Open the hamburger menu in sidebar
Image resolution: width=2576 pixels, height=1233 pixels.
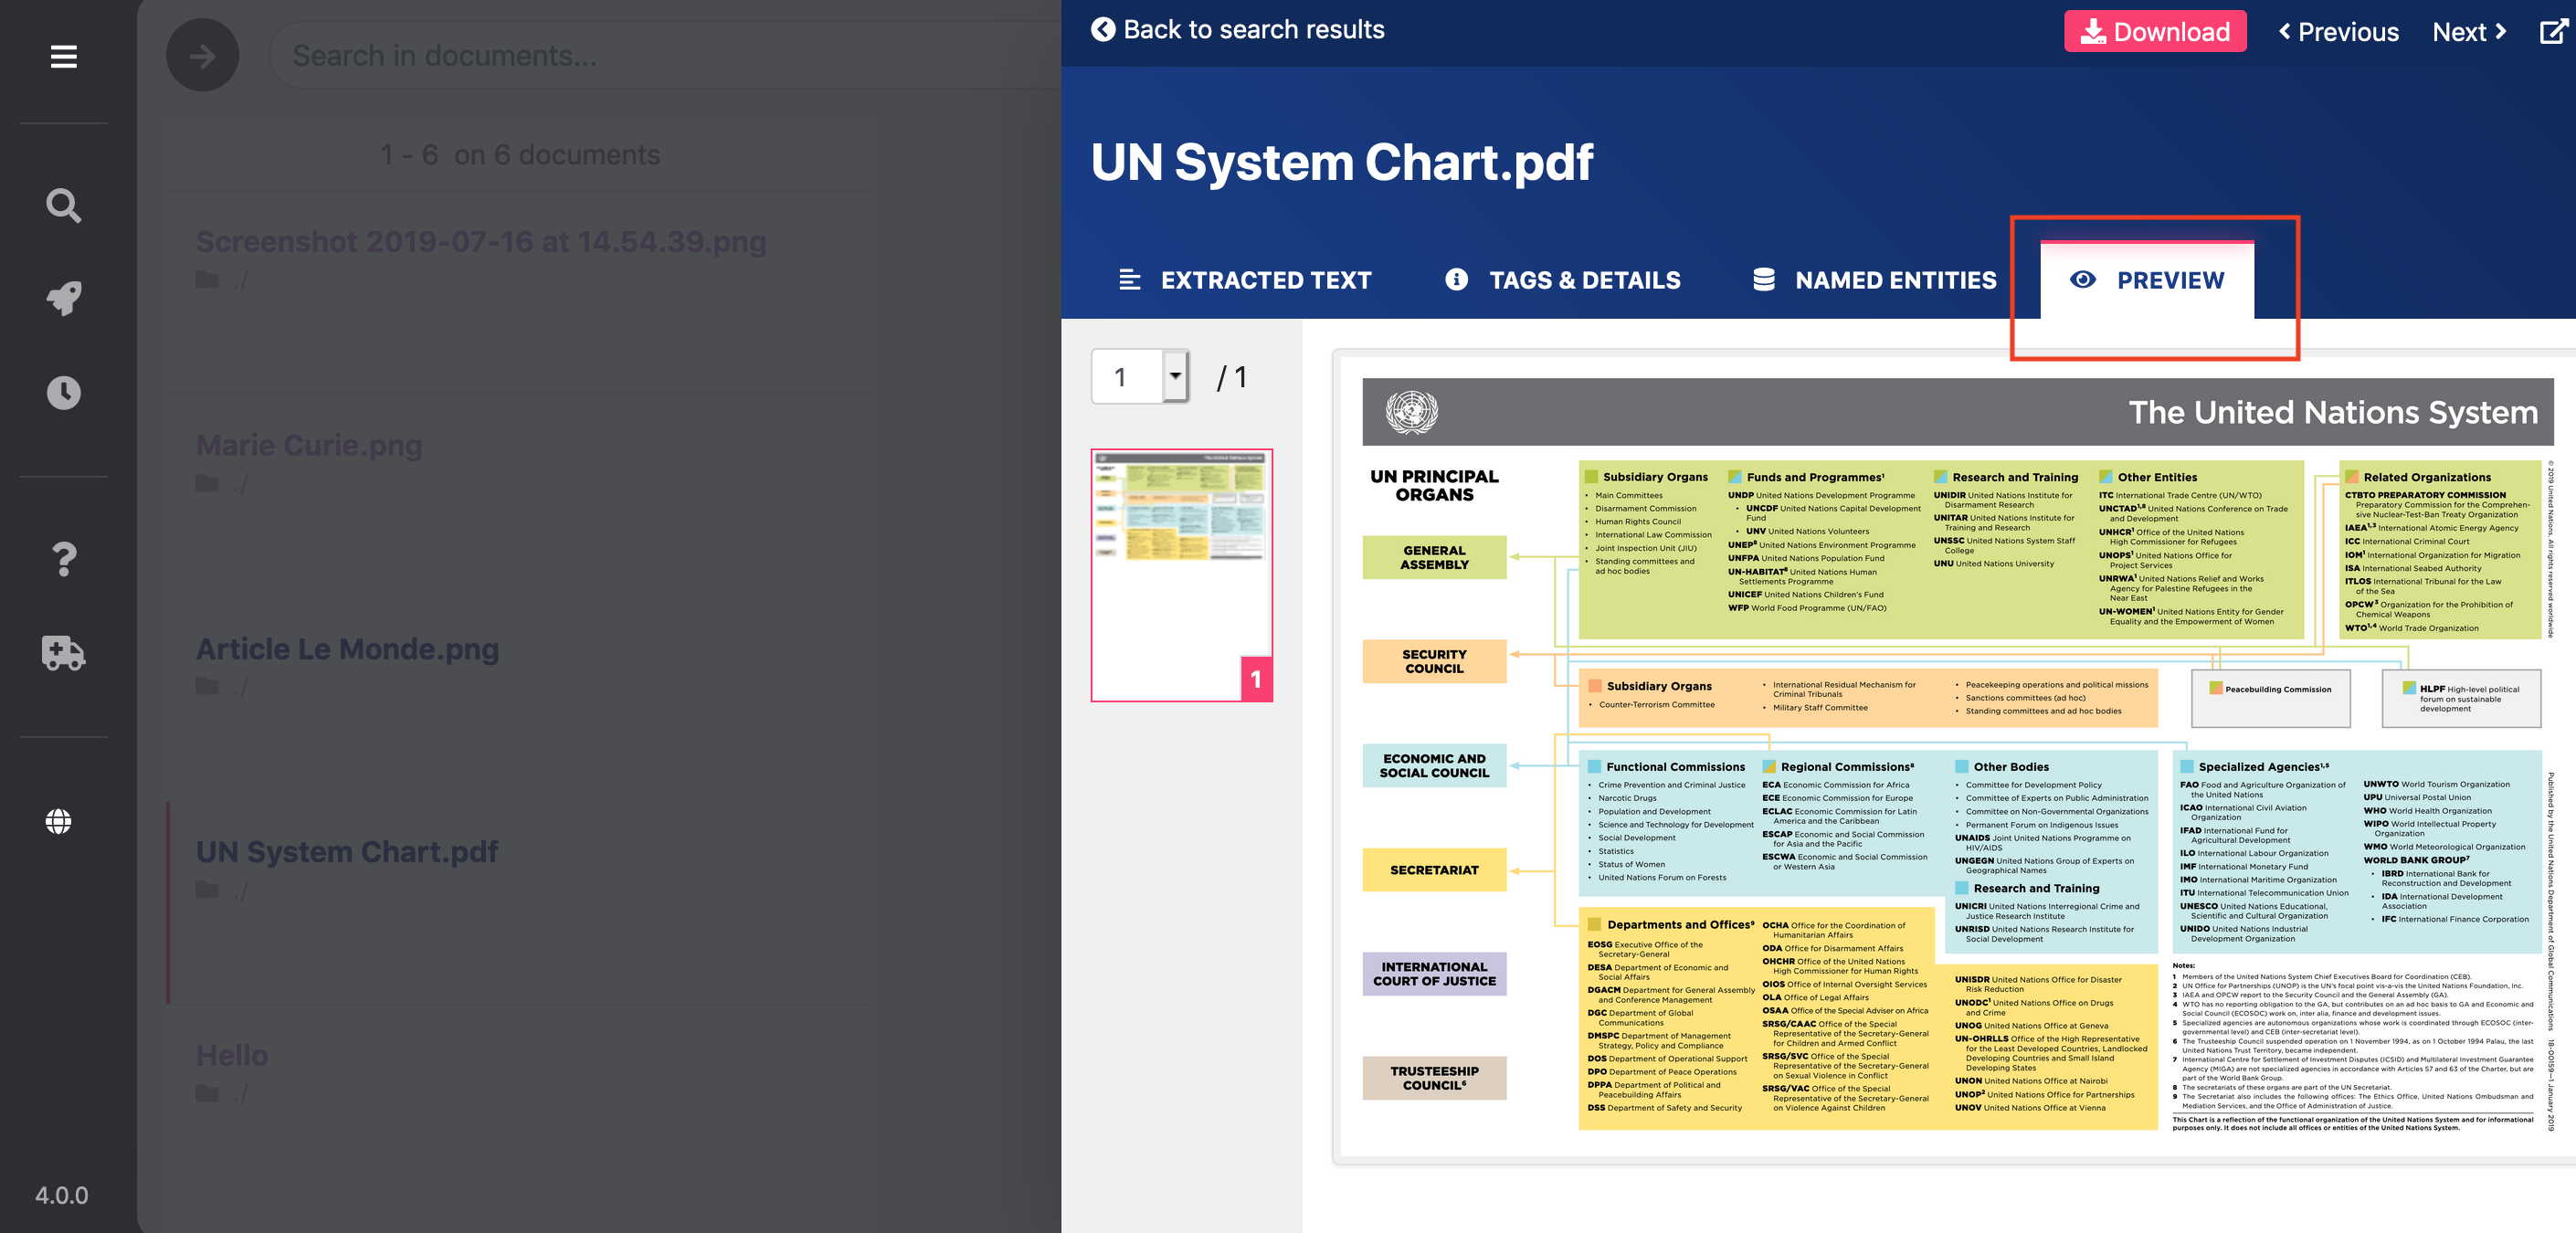(63, 57)
